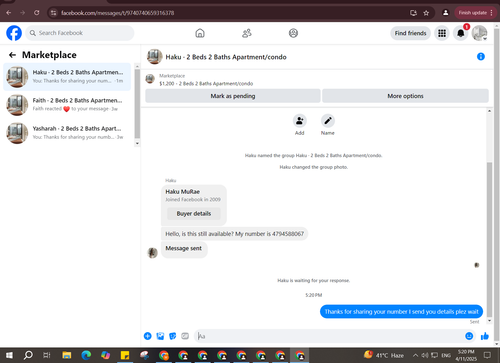Open the Yasharah conversation in chat list
The height and width of the screenshot is (363, 500).
coord(67,133)
